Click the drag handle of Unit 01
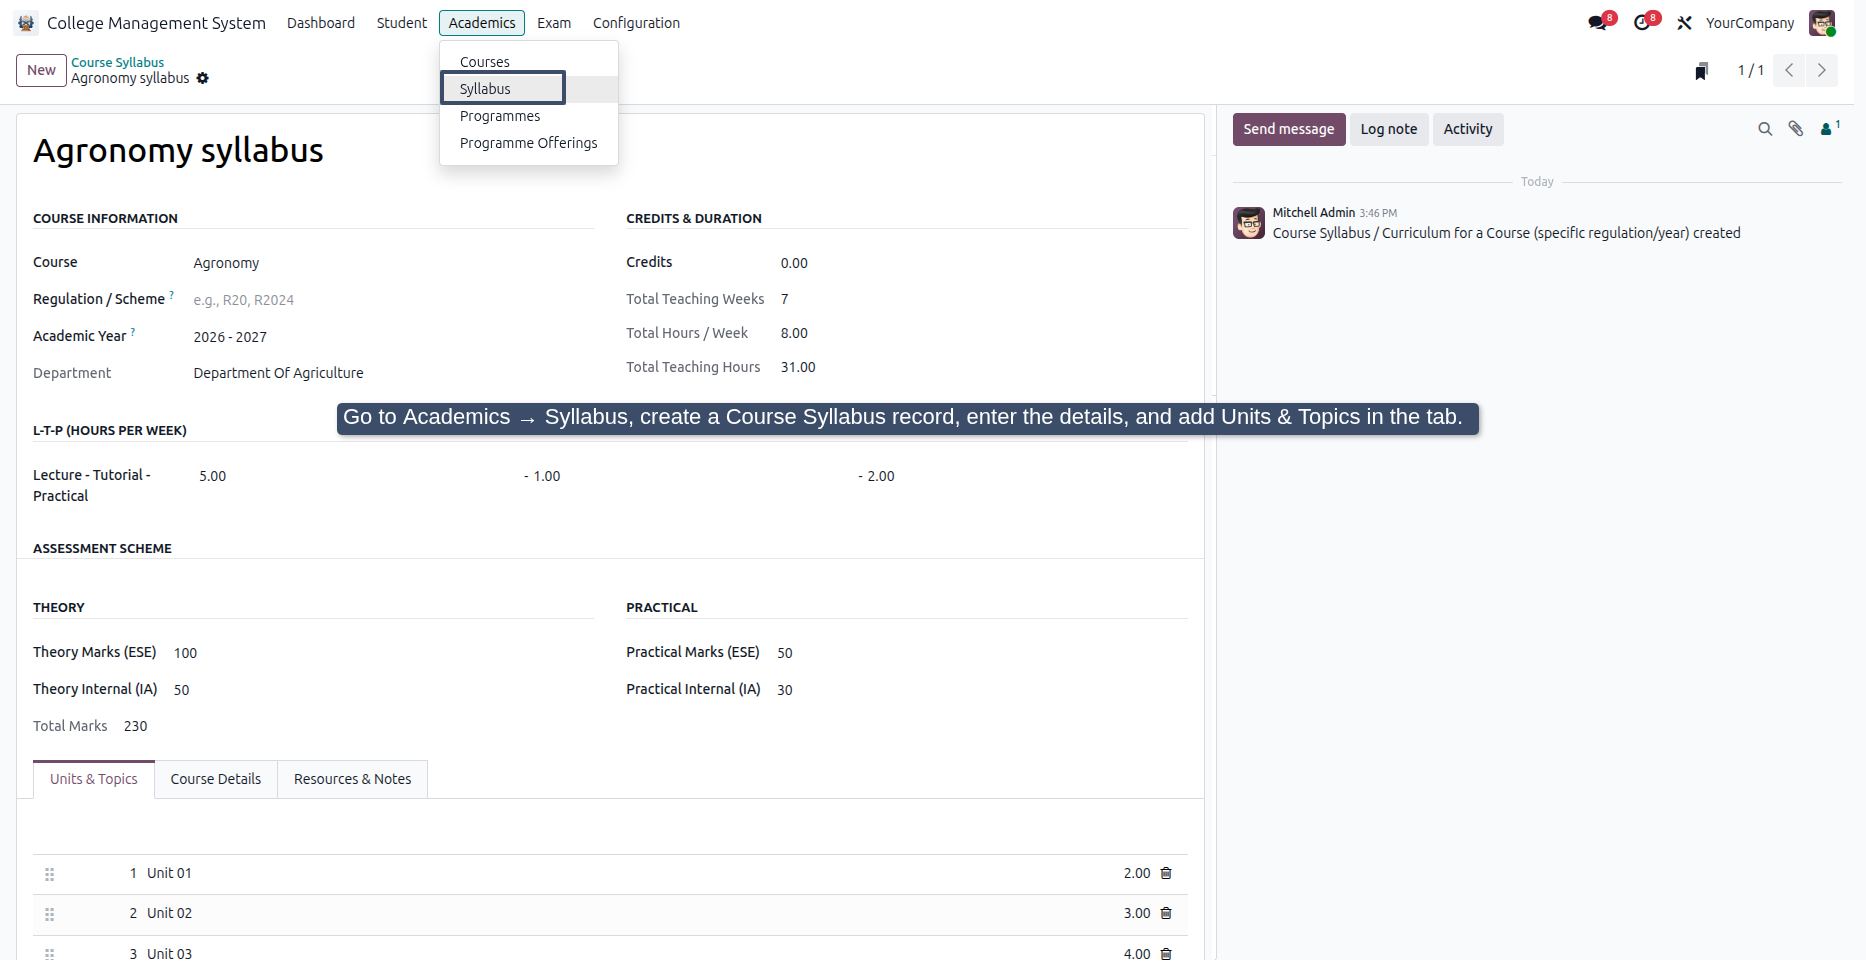This screenshot has width=1866, height=961. point(50,874)
